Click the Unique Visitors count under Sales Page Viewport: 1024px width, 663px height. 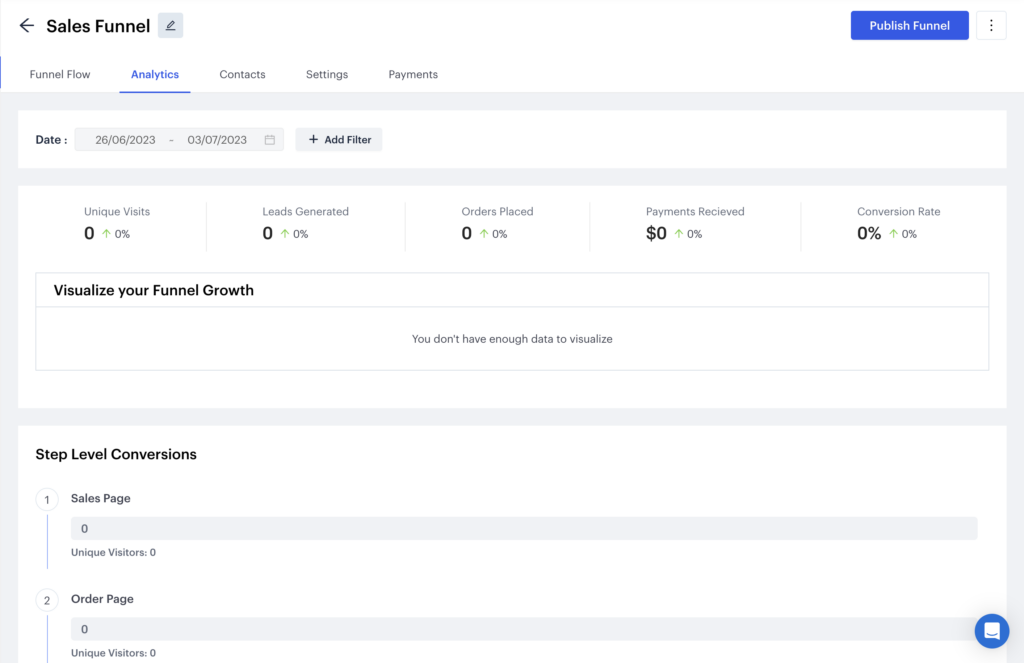(113, 551)
